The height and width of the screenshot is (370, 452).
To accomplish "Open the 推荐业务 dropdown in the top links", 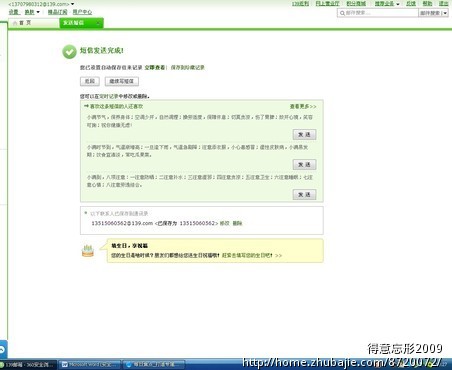I will click(387, 4).
